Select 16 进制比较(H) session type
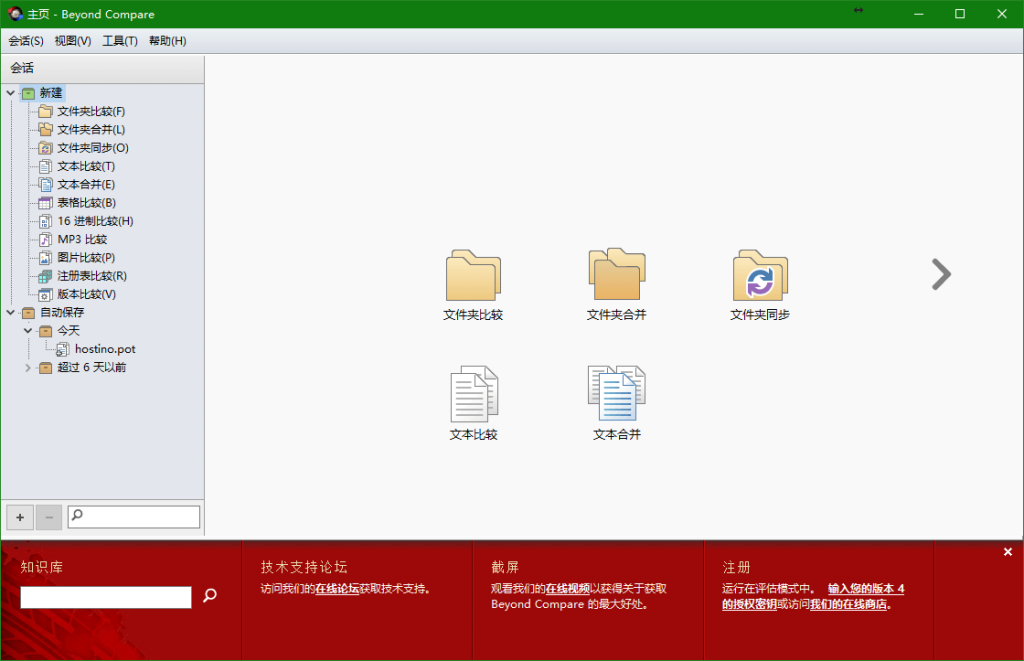The height and width of the screenshot is (661, 1024). [x=94, y=221]
